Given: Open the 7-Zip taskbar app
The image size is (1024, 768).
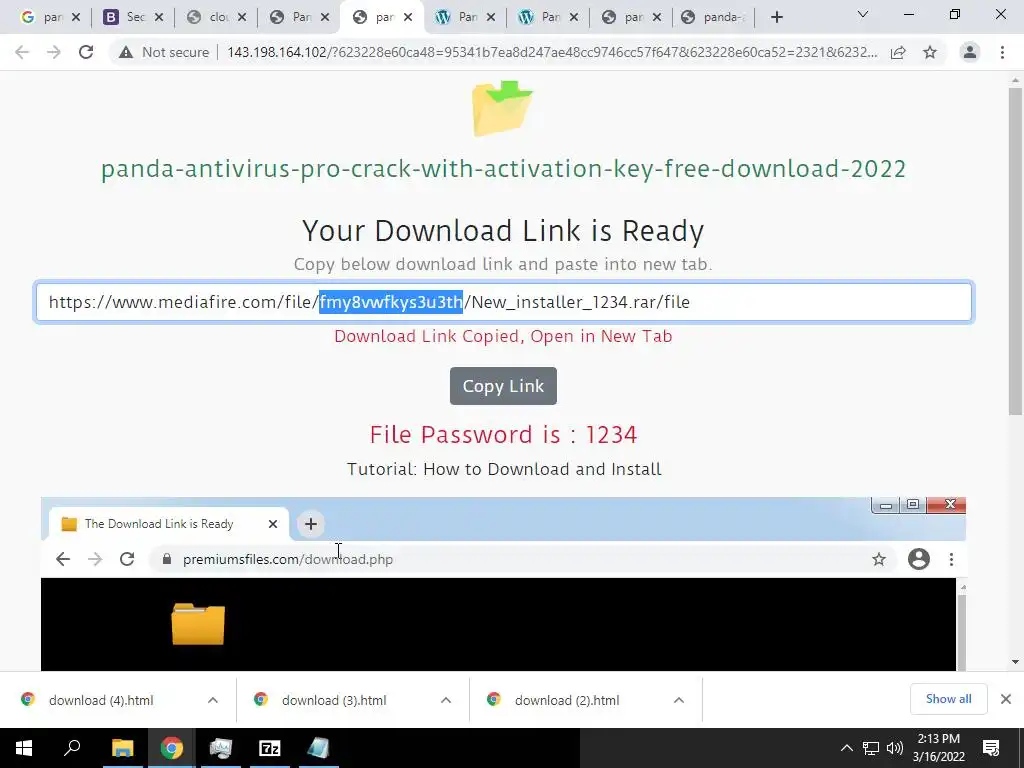Looking at the screenshot, I should pos(269,748).
